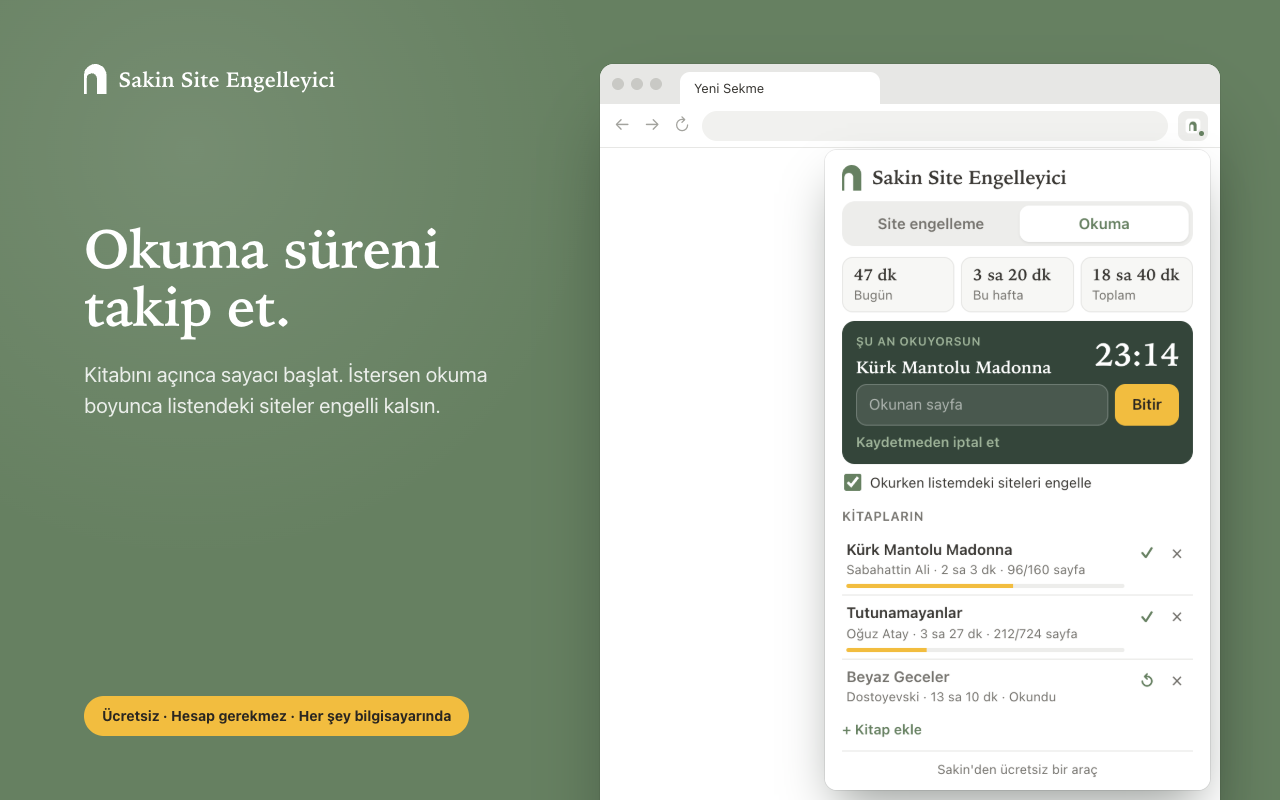Click the 'KİTAPLARIN' section heading
This screenshot has height=800, width=1280.
coord(883,517)
